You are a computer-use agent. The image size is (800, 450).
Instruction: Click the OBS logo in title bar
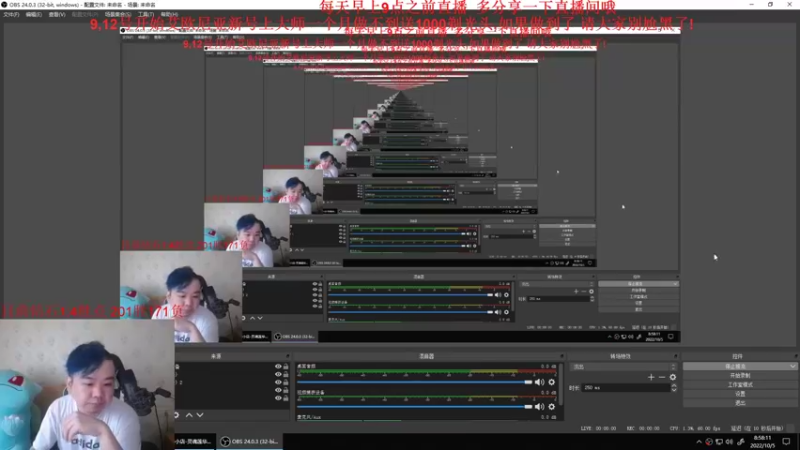(x=4, y=4)
